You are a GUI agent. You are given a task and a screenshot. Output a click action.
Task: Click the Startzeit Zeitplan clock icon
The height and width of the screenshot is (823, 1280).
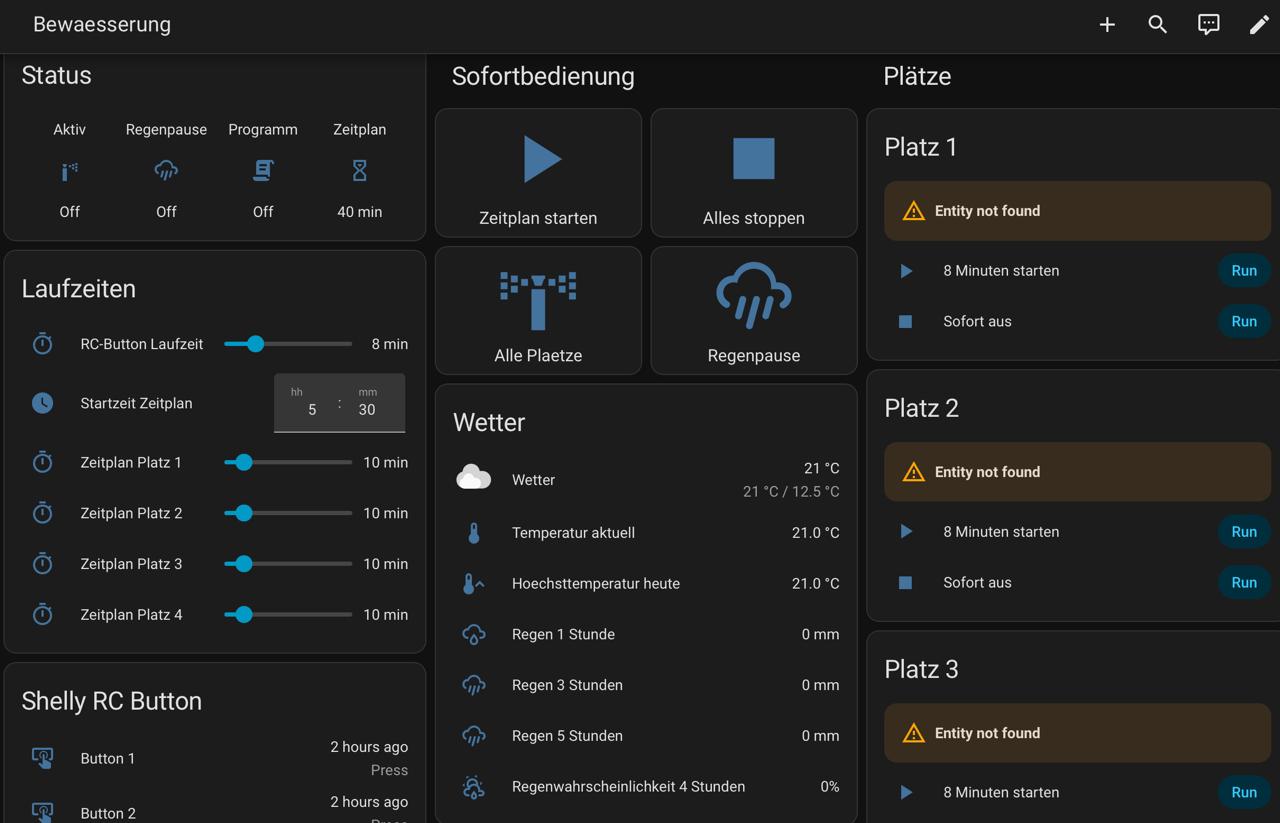click(42, 403)
